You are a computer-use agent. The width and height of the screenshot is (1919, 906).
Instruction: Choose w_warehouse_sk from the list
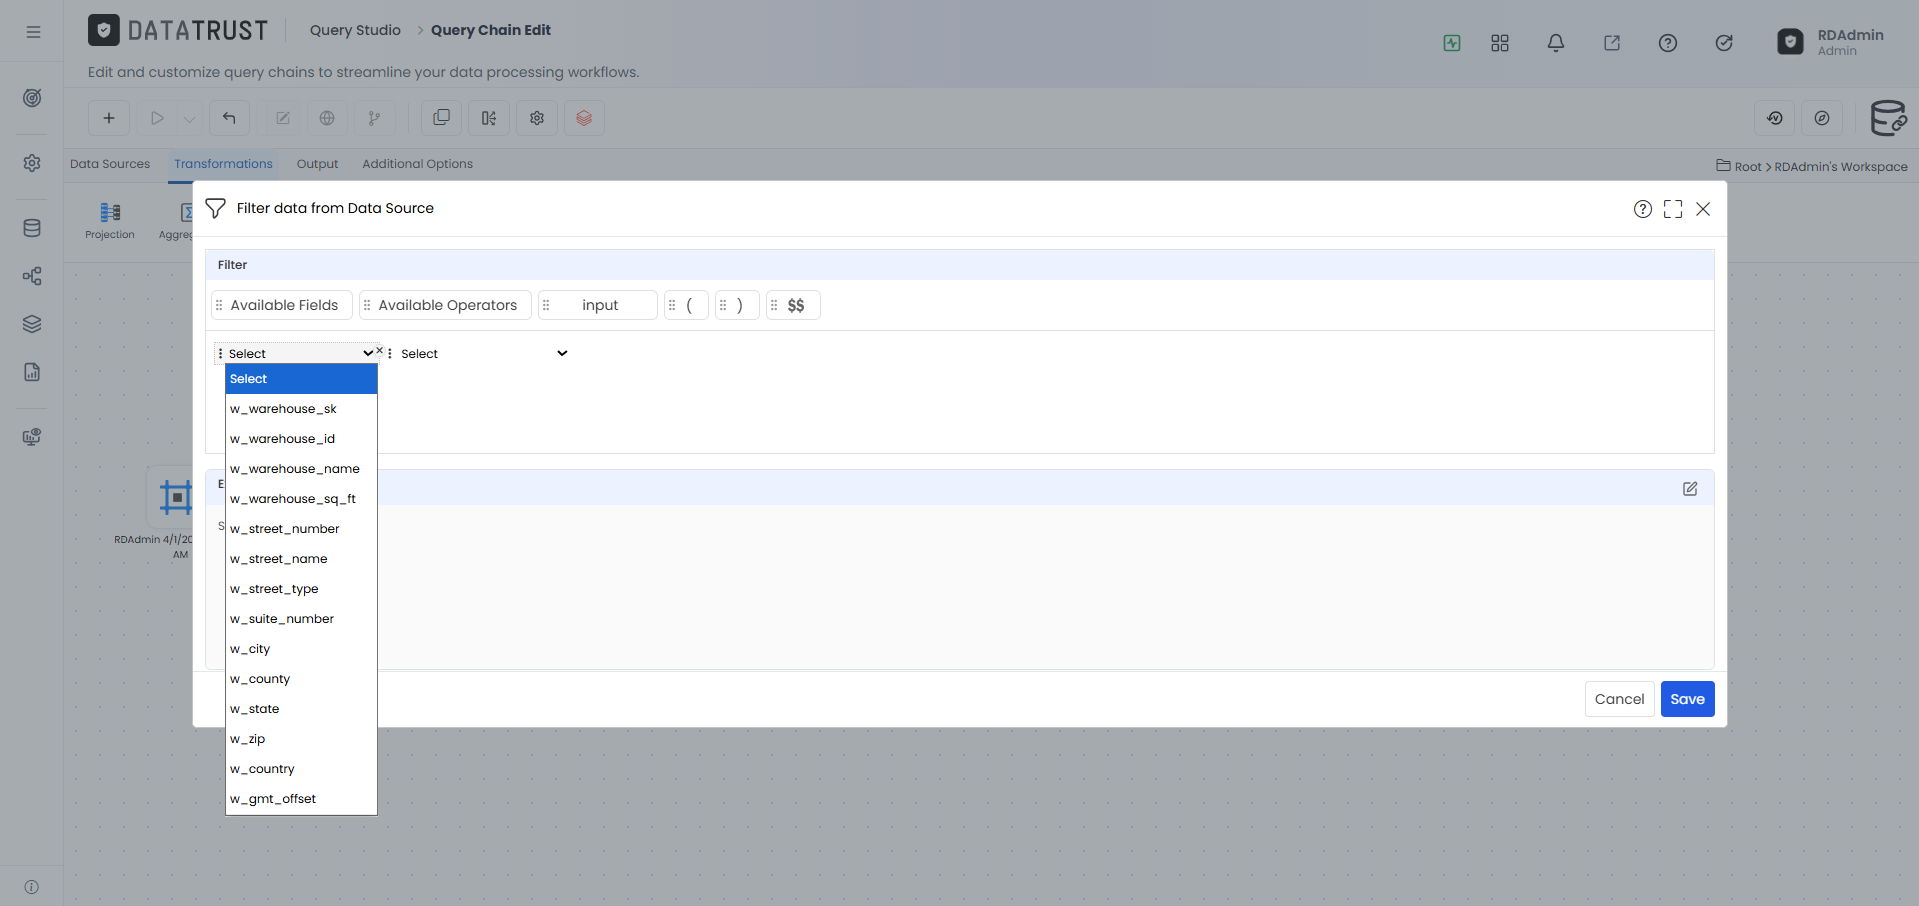coord(301,409)
